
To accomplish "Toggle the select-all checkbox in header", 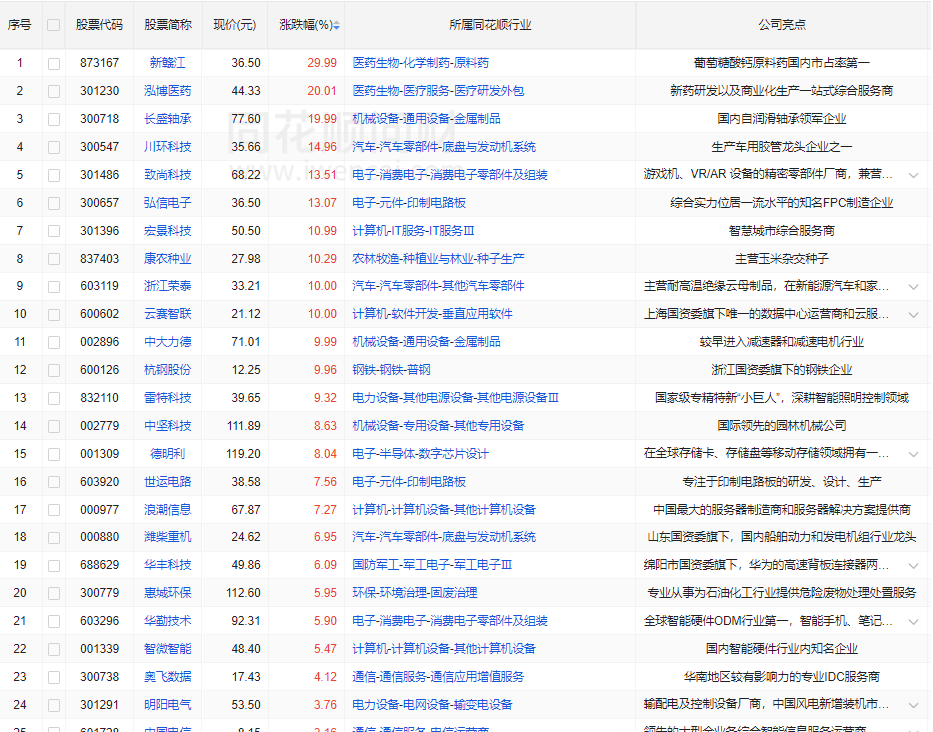I will (x=54, y=25).
